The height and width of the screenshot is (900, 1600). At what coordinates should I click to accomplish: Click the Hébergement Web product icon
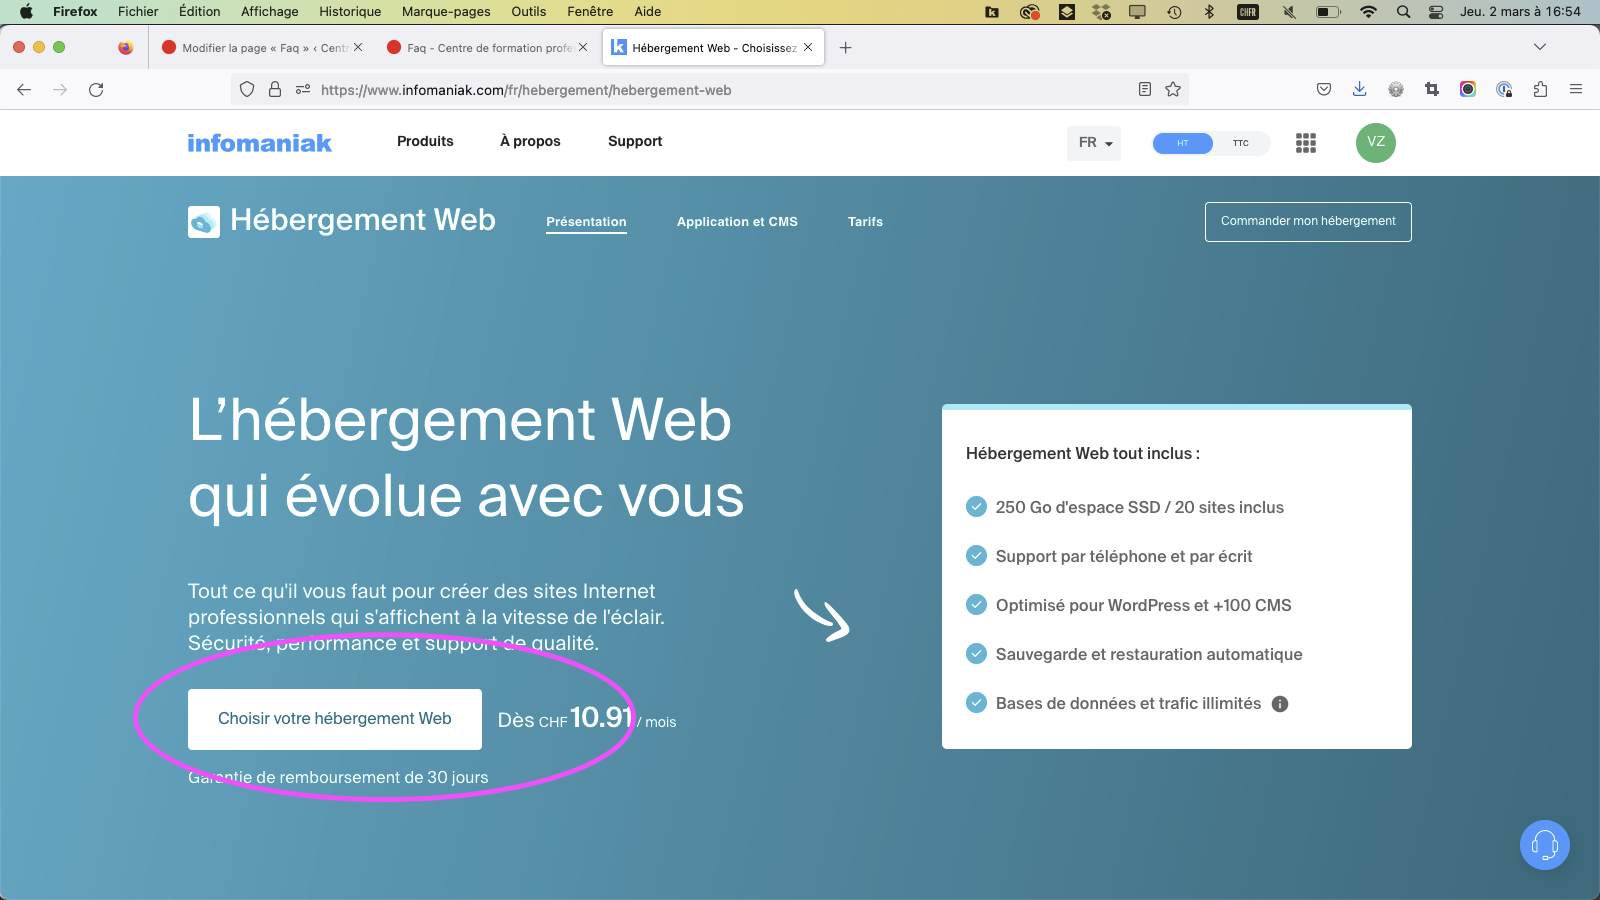point(204,222)
